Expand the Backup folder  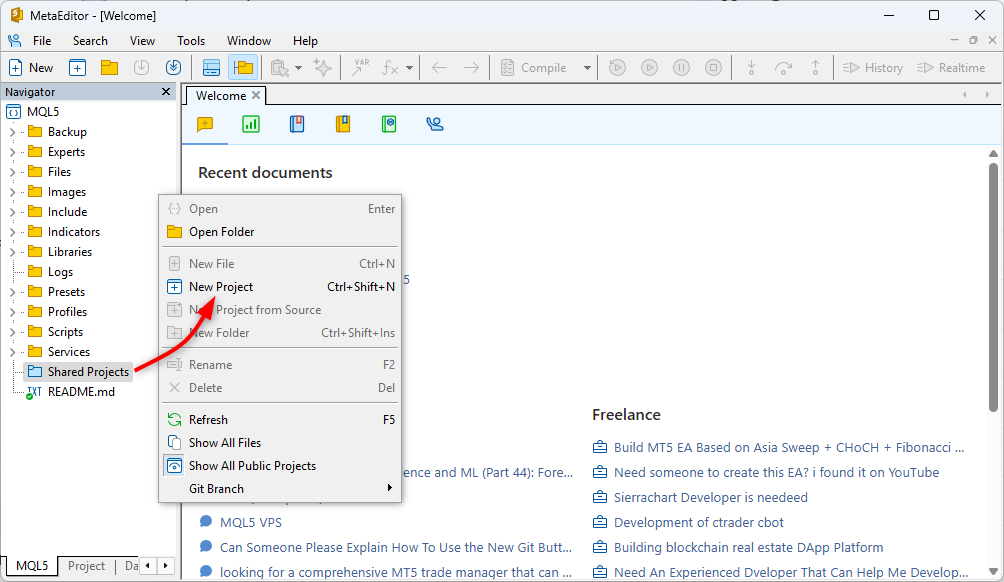click(12, 132)
